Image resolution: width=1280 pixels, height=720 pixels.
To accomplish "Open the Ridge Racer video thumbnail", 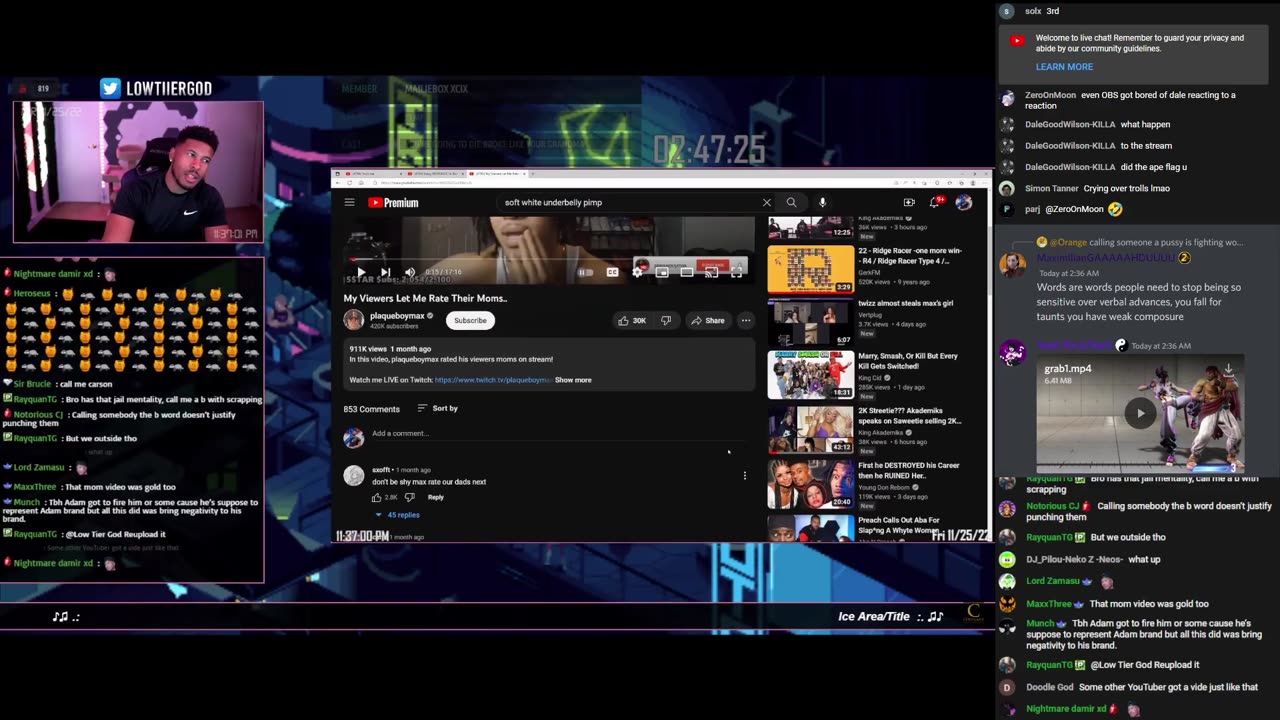I will [811, 269].
